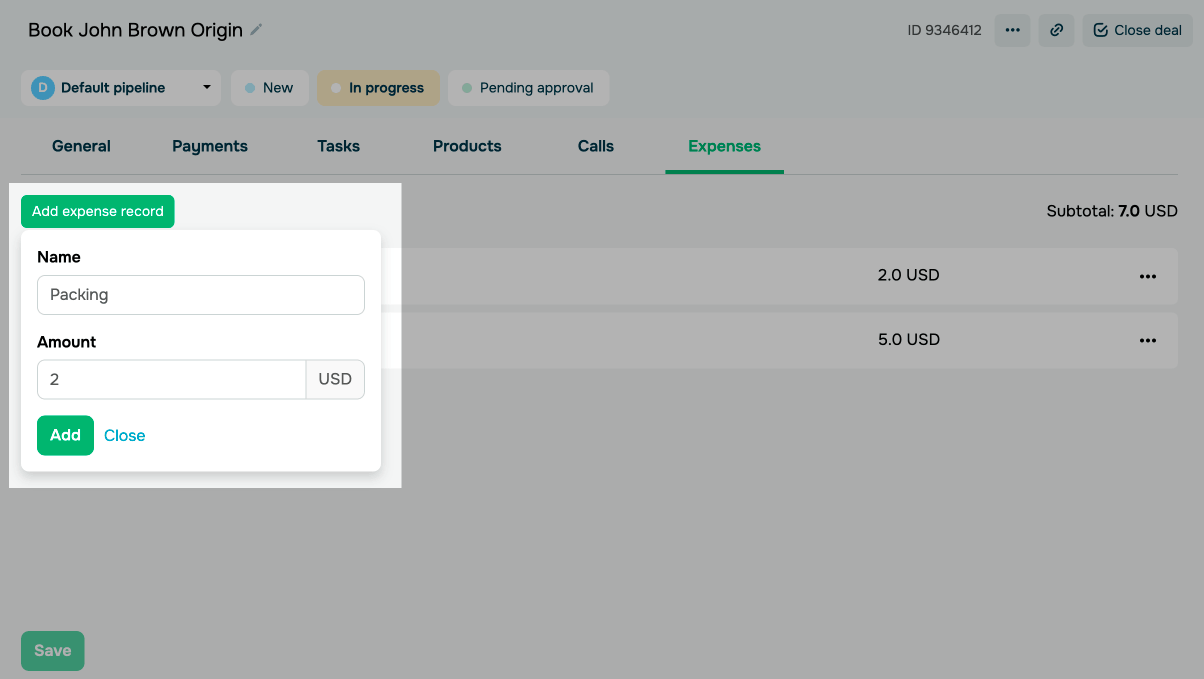Click into the Amount input field
The image size is (1204, 679).
(x=171, y=380)
